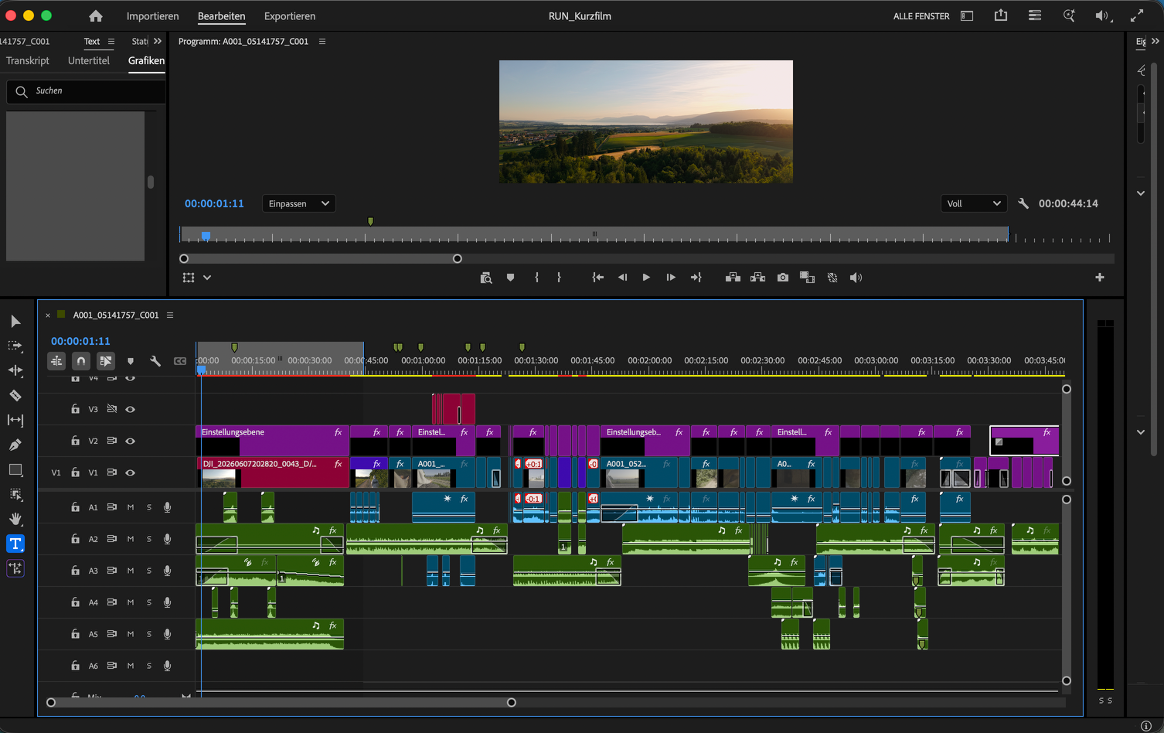Select the Razor tool
Viewport: 1164px width, 734px height.
15,396
